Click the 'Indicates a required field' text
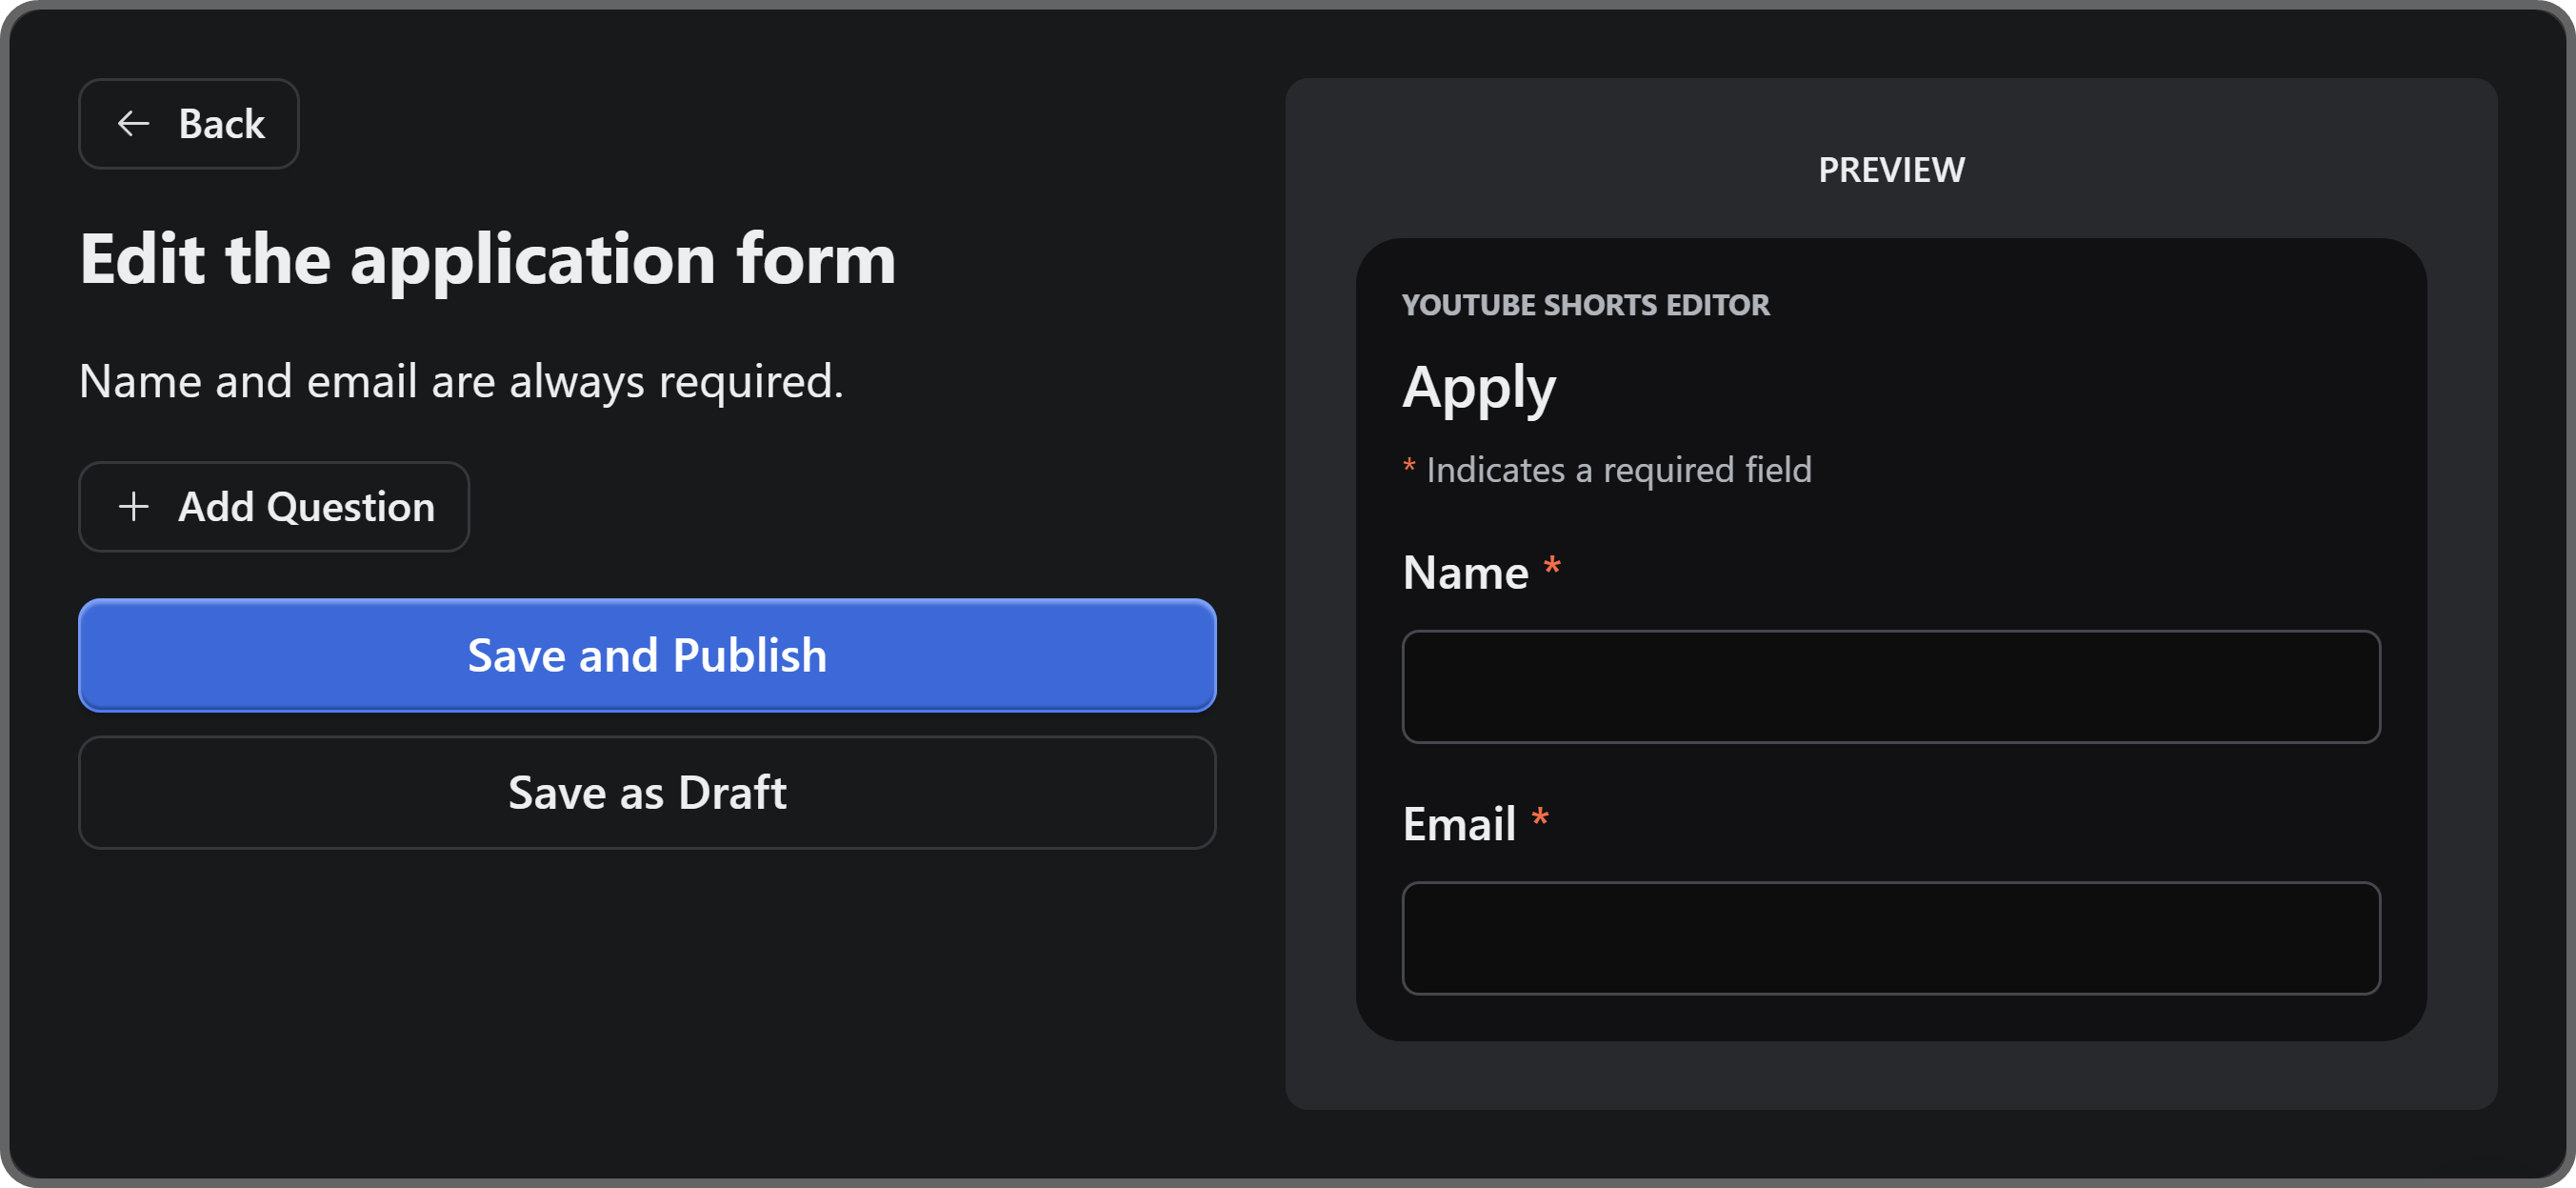Screen dimensions: 2576x1188 pos(1618,470)
